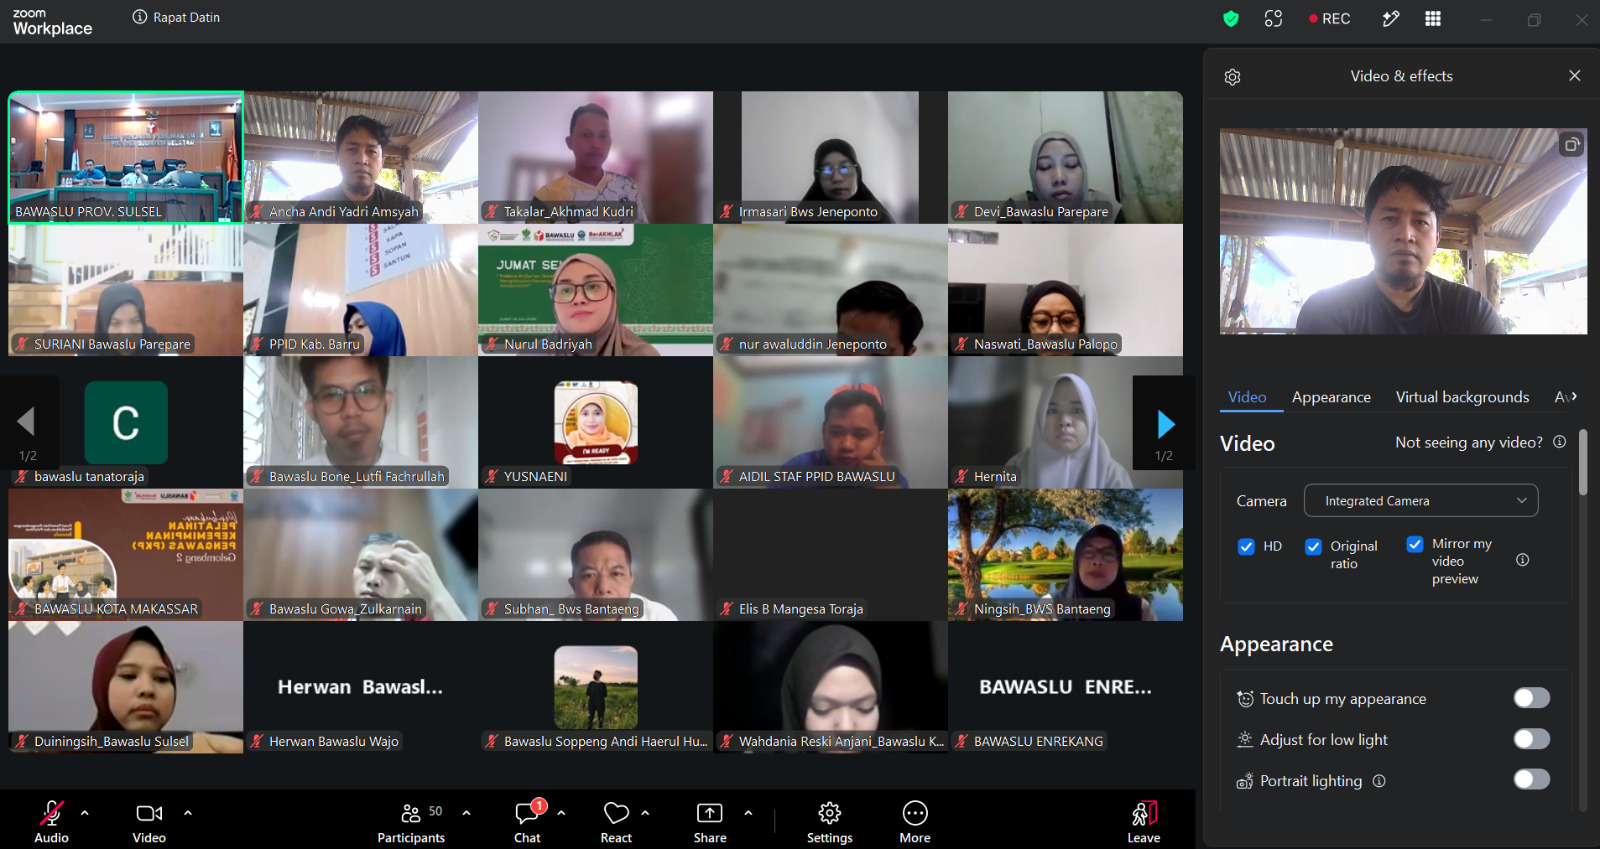Click the Not seeing any video? link
The height and width of the screenshot is (849, 1600).
pyautogui.click(x=1469, y=442)
